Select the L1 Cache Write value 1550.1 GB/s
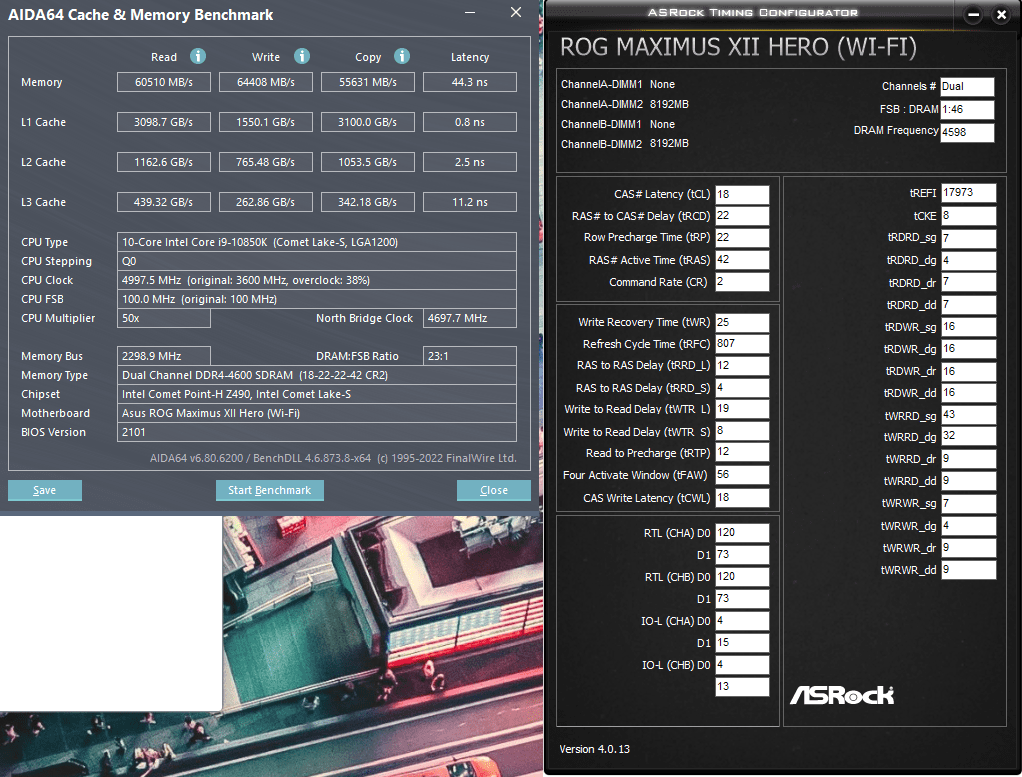The width and height of the screenshot is (1022, 777). [266, 122]
